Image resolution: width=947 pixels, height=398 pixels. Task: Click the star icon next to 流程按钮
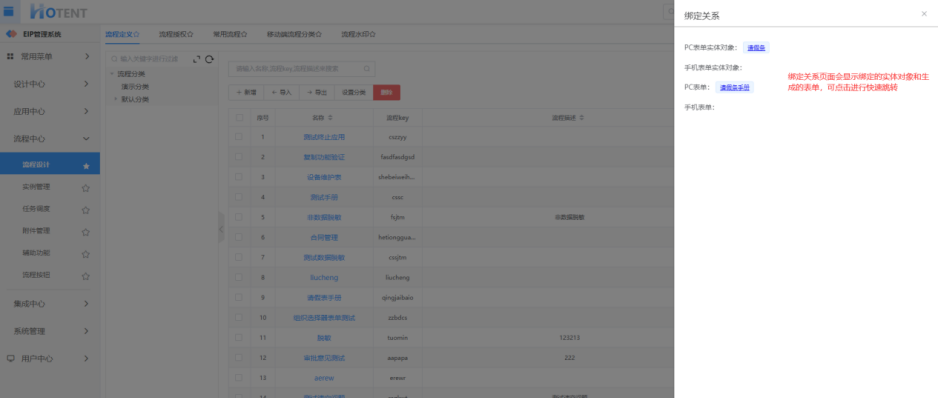tap(86, 276)
